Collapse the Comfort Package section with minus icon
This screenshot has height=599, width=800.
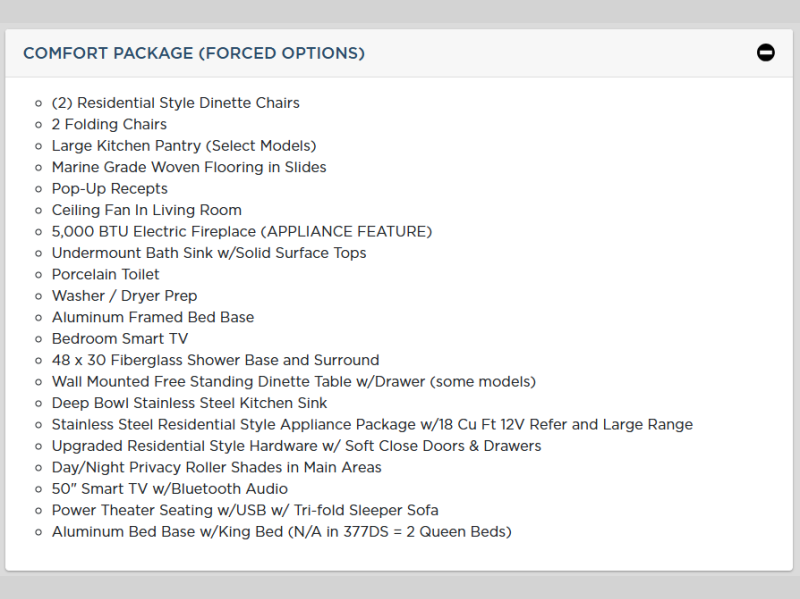pyautogui.click(x=766, y=52)
